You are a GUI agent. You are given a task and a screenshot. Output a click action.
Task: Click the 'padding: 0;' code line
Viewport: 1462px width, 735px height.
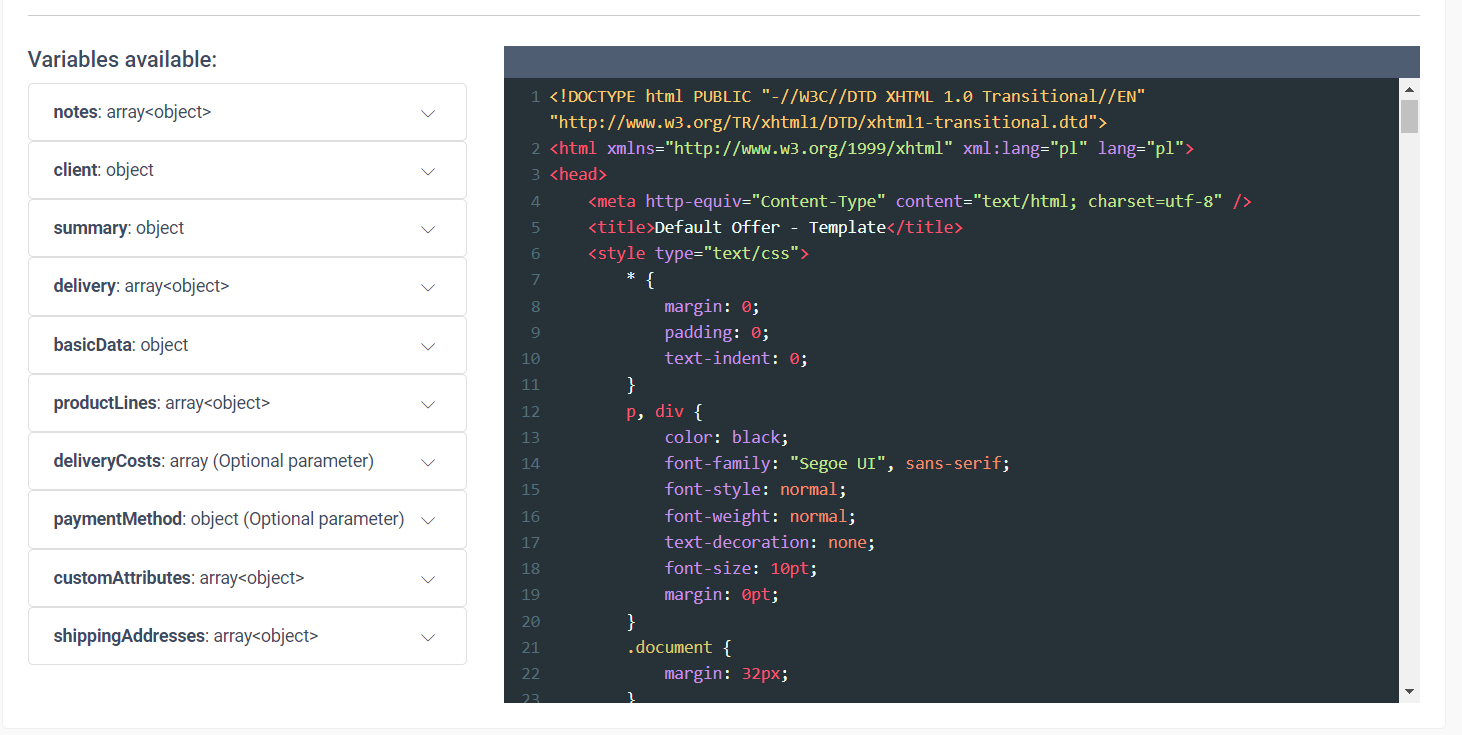[x=717, y=332]
